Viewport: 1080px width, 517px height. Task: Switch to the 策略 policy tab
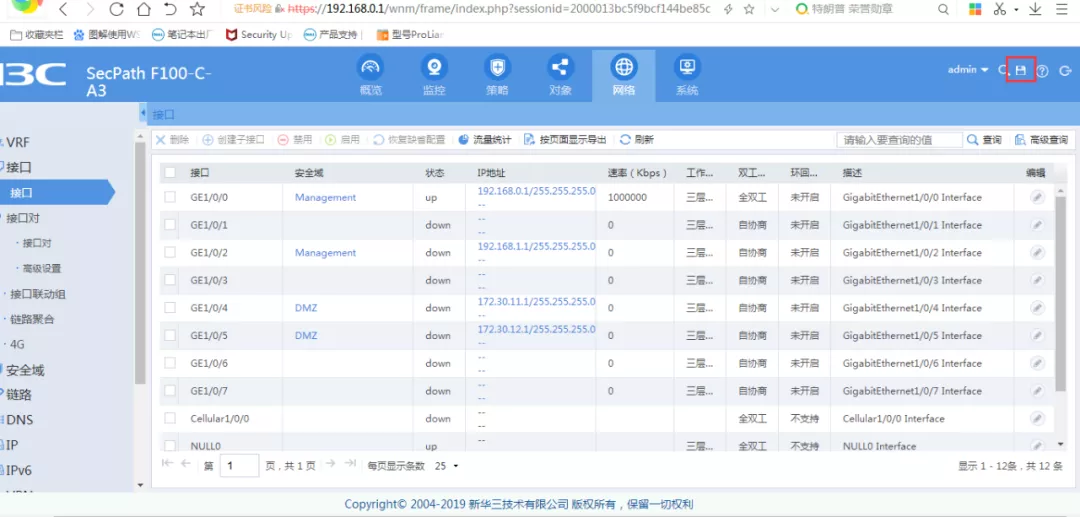[x=497, y=76]
